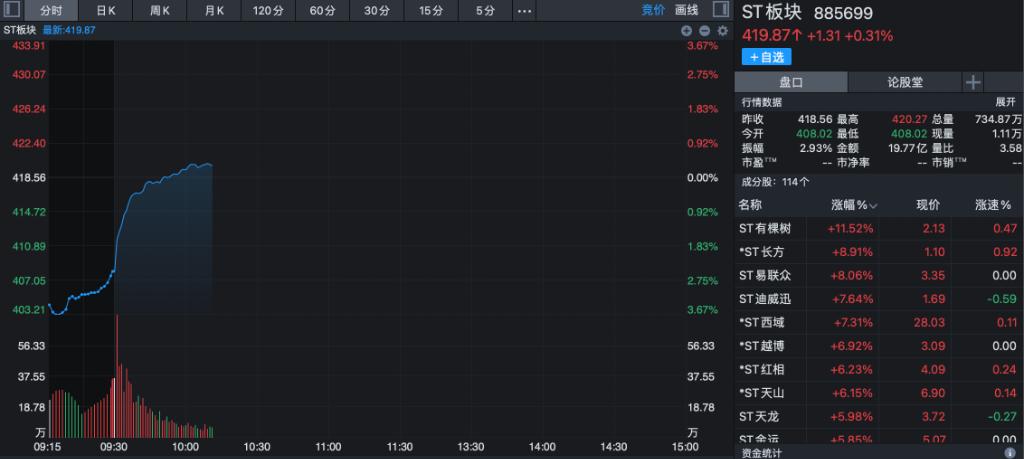This screenshot has width=1024, height=459.
Task: Click the 28.03 price of *ST西域
Action: (930, 323)
